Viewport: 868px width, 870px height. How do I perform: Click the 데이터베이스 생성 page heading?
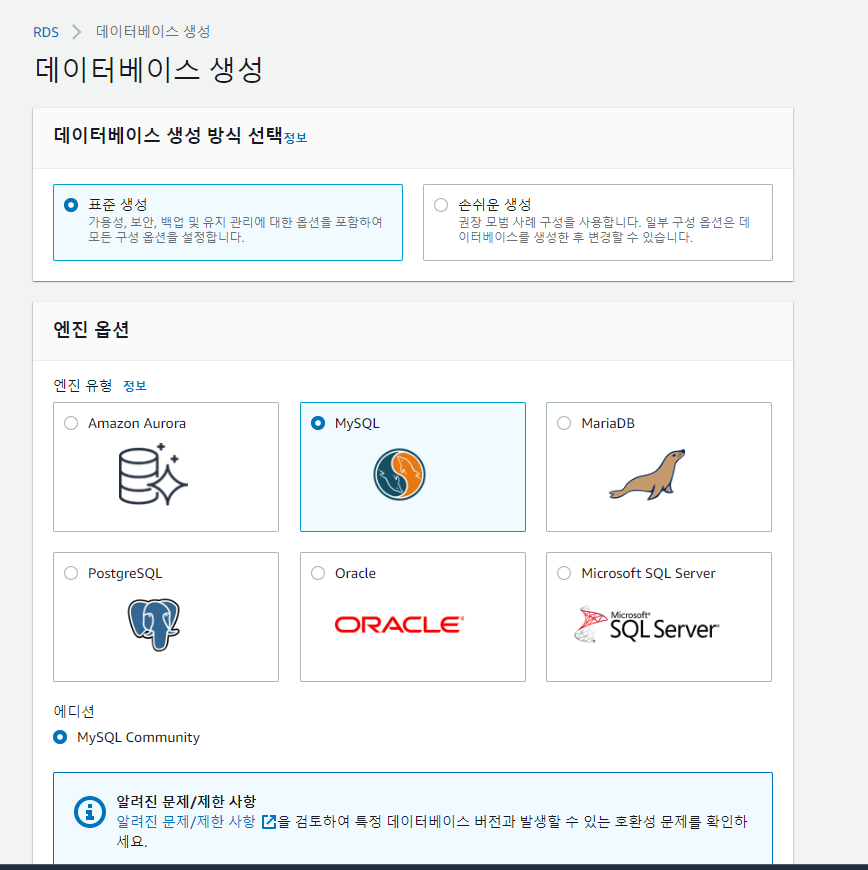[149, 70]
